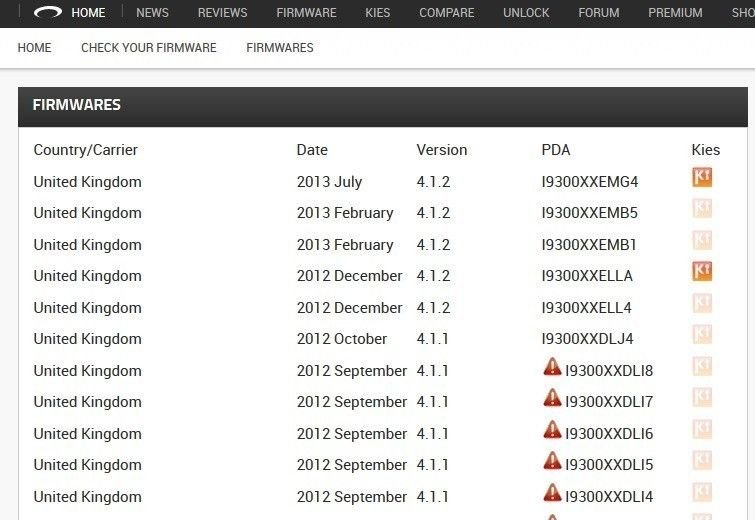Click the Version column header

[x=442, y=150]
